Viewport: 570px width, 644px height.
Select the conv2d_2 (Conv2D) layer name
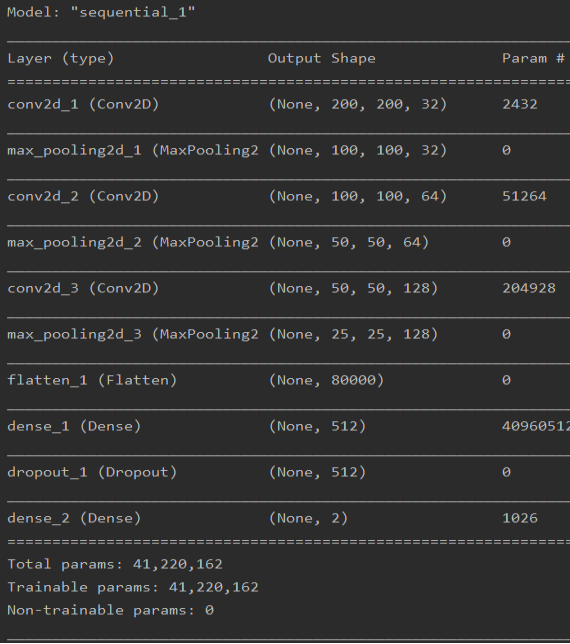pyautogui.click(x=83, y=196)
